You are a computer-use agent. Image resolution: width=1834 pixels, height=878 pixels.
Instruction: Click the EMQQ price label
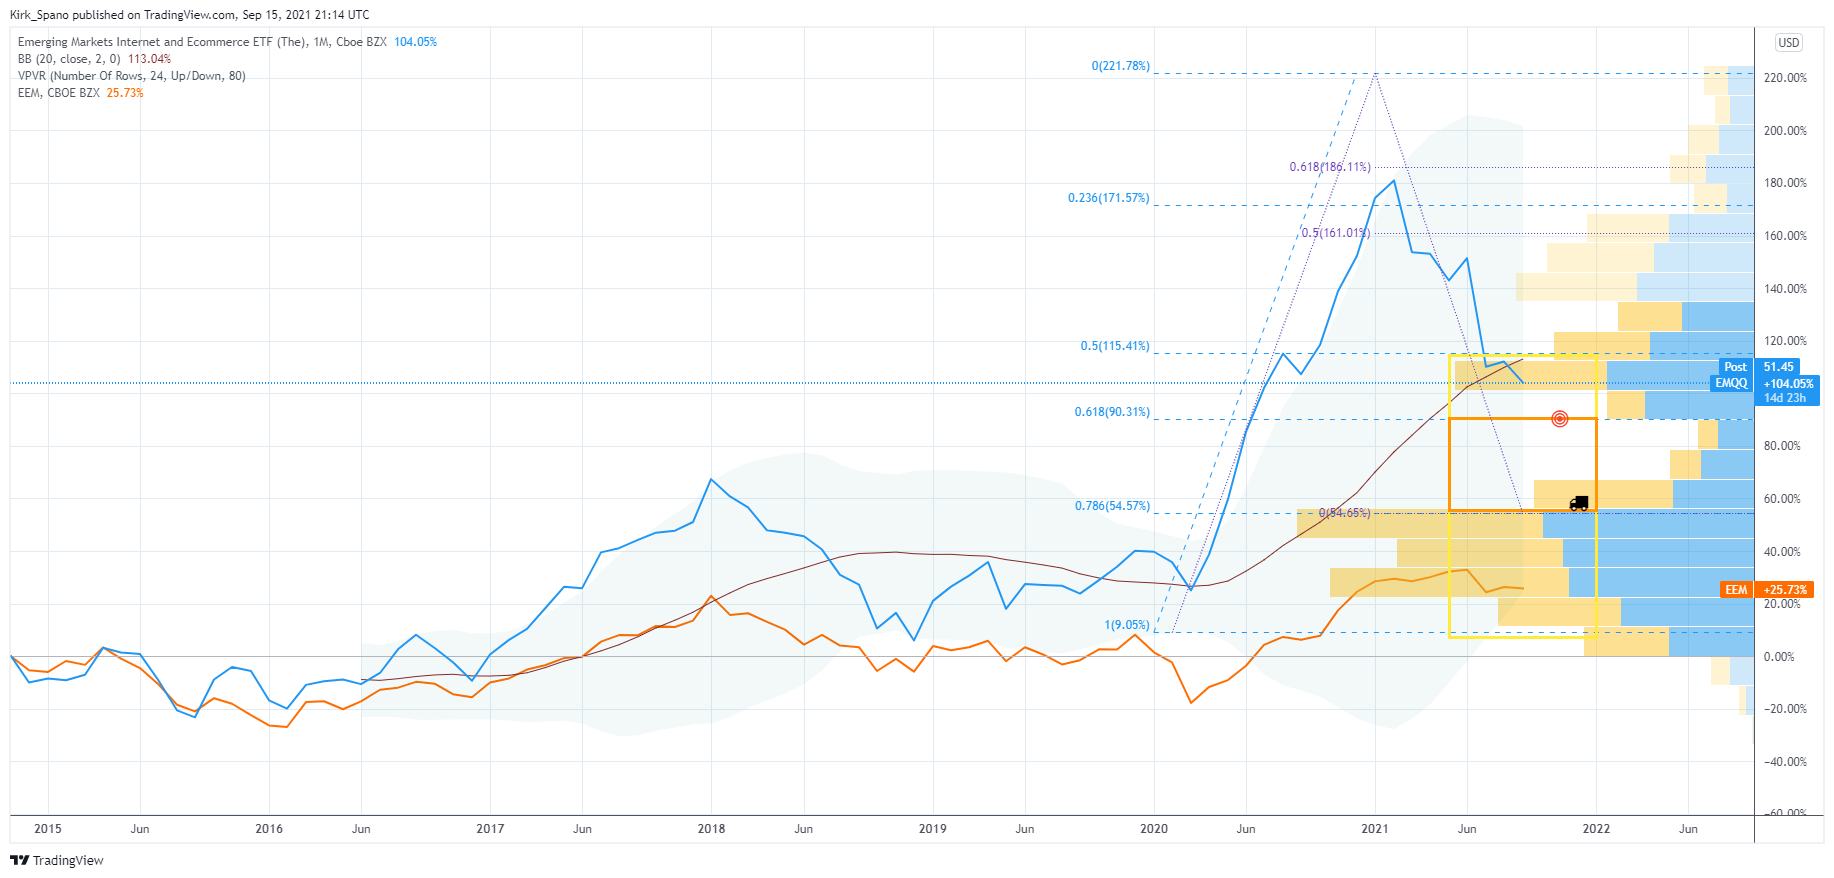1732,383
